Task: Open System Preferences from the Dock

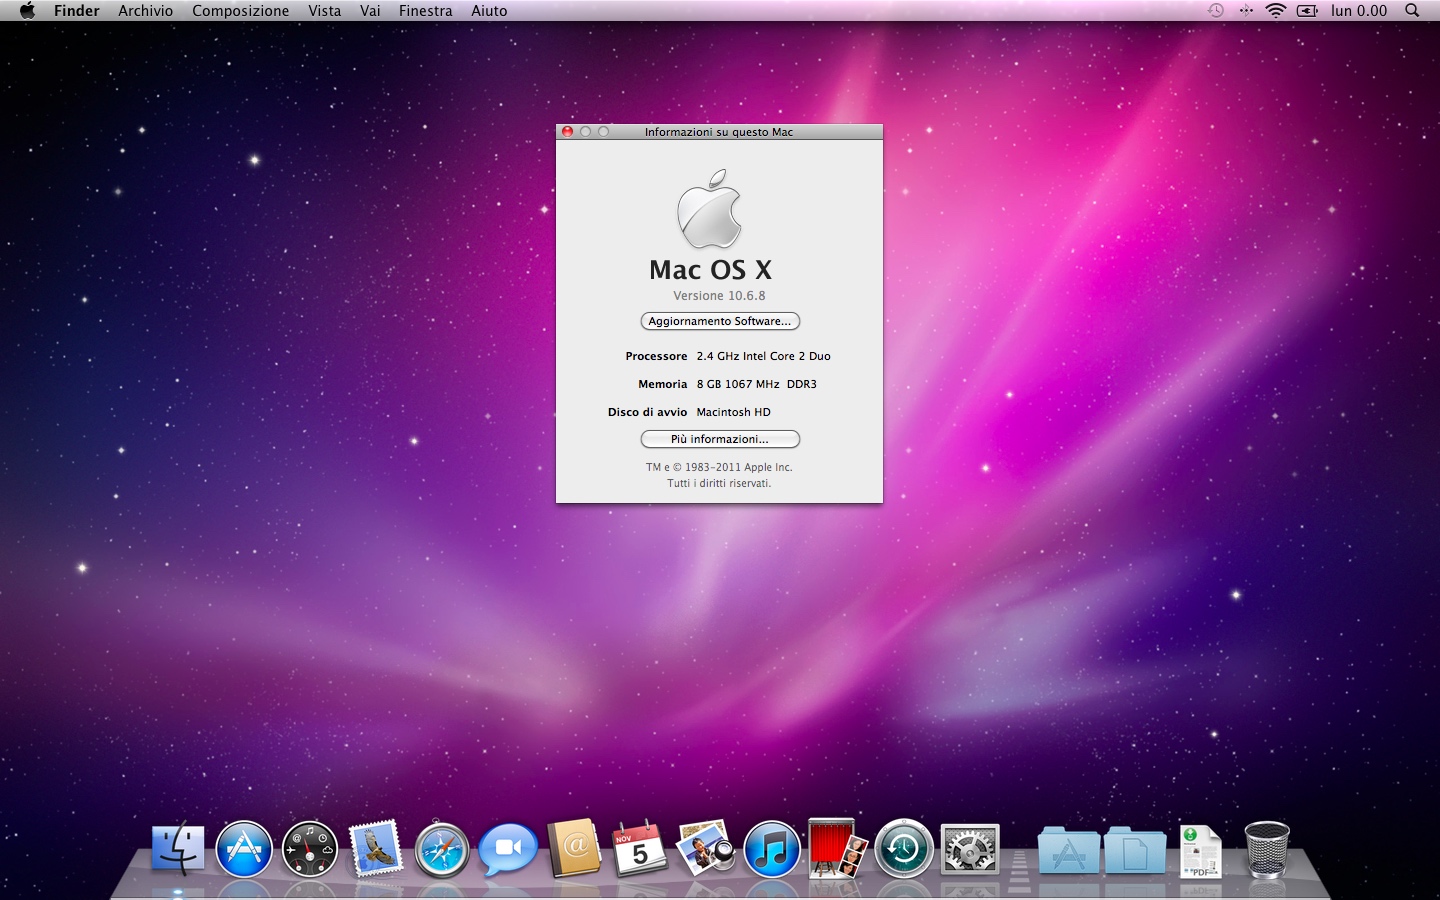Action: (968, 848)
